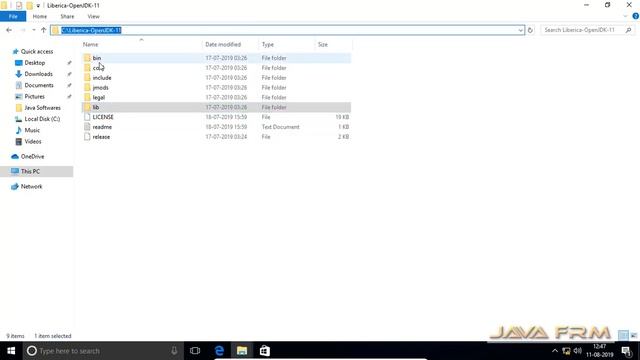Screen dimensions: 640x360
Task: Select the conf folder row
Action: pos(216,68)
